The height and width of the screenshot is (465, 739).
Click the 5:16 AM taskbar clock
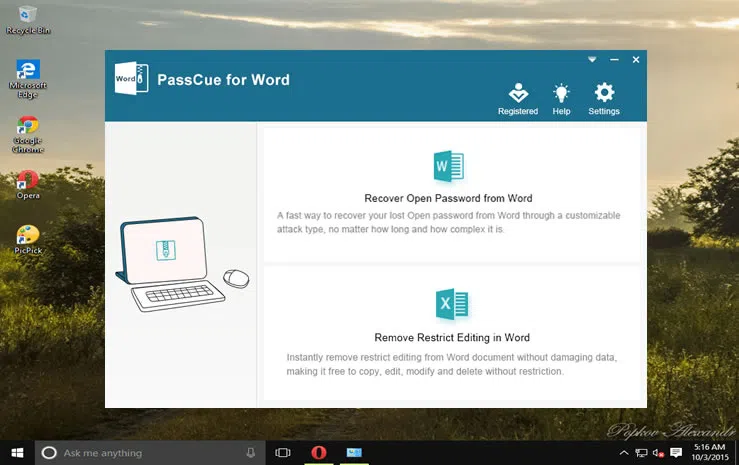[x=710, y=452]
